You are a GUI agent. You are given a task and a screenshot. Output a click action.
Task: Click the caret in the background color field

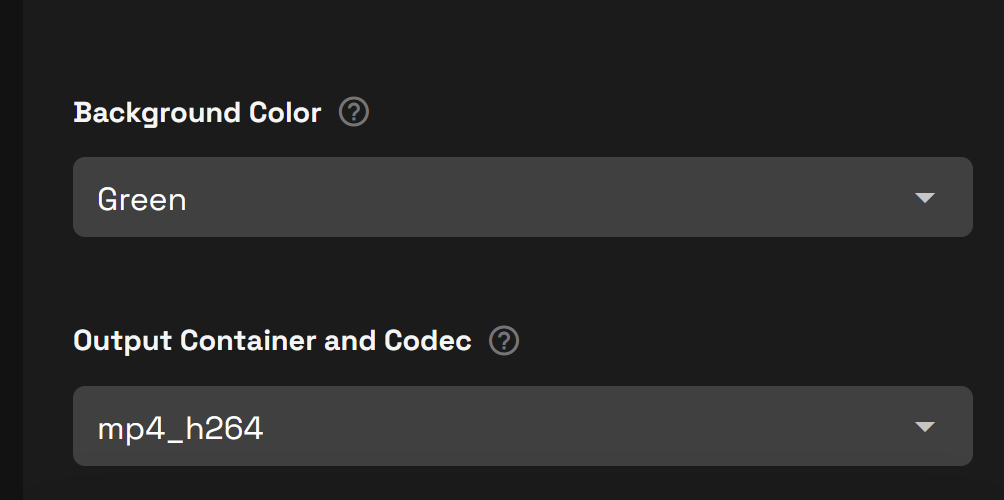(x=924, y=198)
